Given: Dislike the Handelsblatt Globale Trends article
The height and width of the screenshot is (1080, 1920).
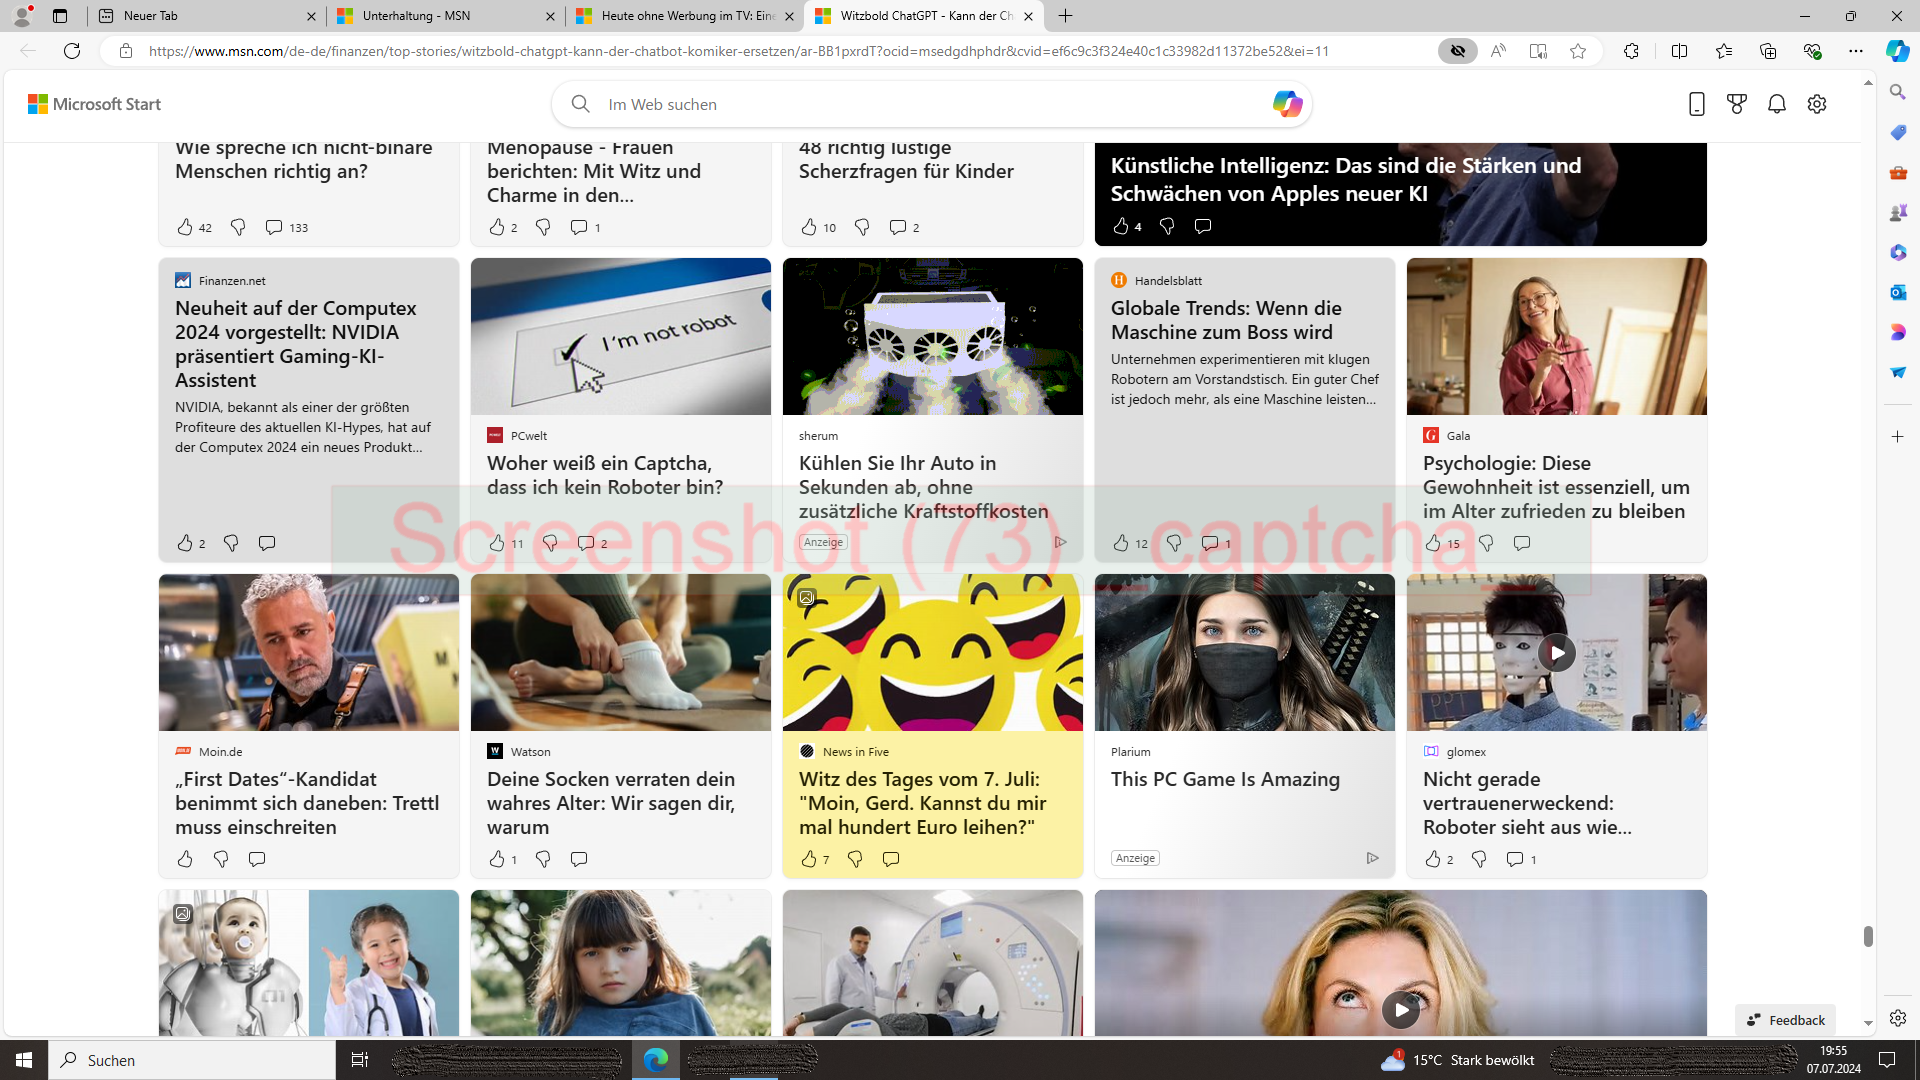Looking at the screenshot, I should click(1174, 543).
